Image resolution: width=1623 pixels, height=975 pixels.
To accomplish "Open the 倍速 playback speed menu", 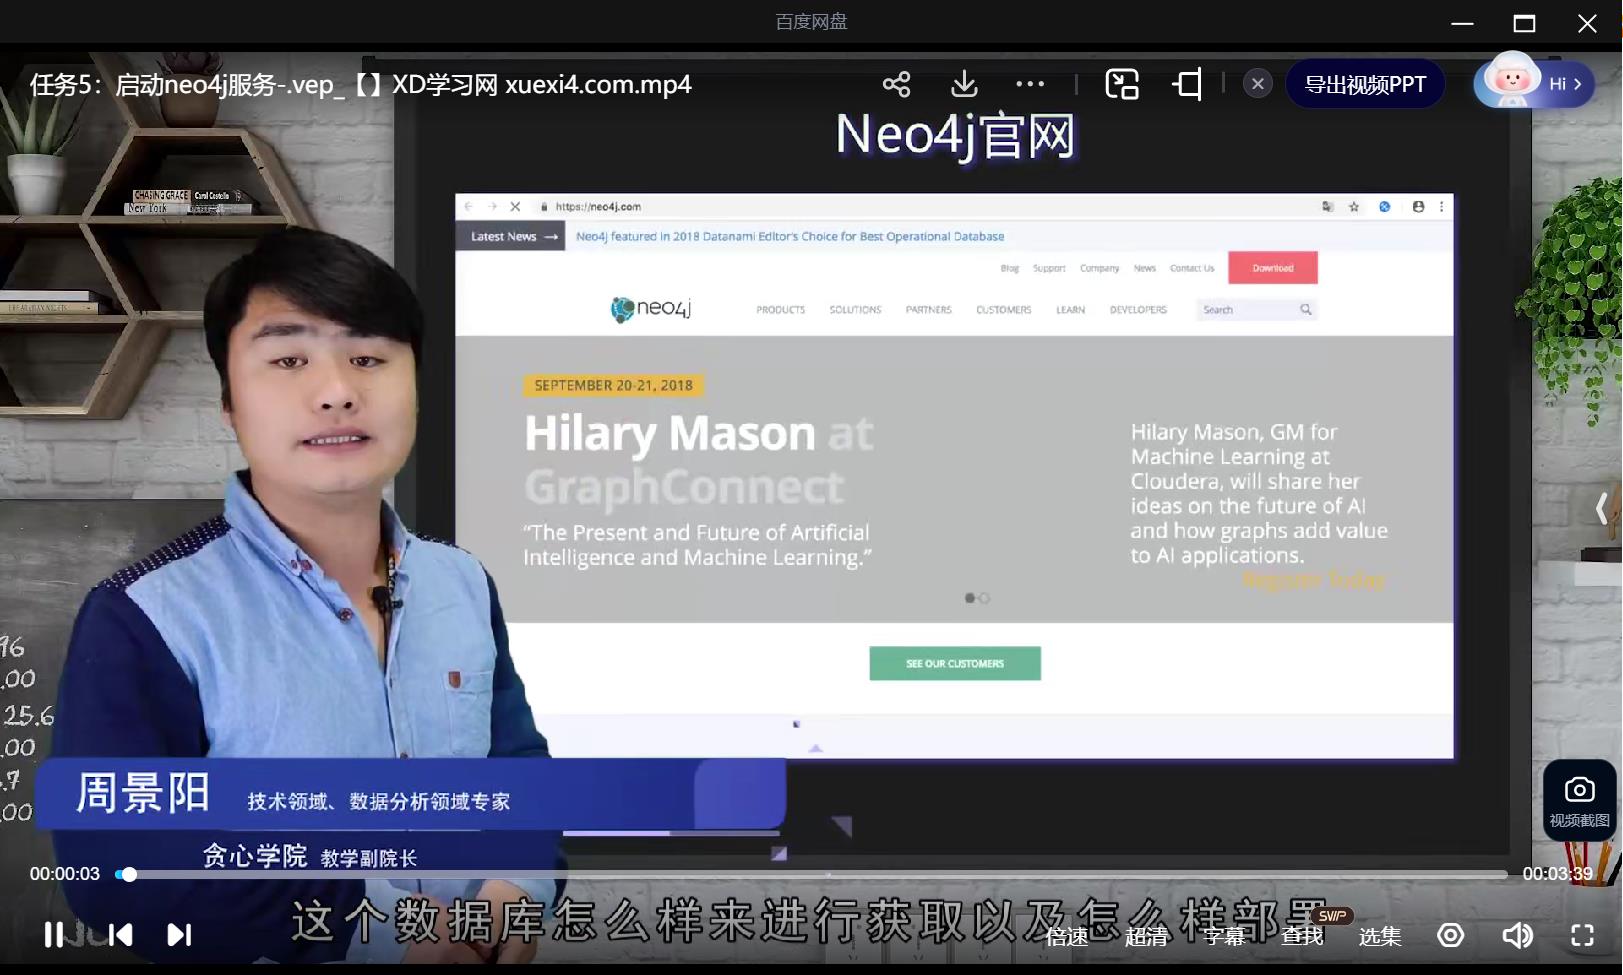I will pyautogui.click(x=1066, y=937).
